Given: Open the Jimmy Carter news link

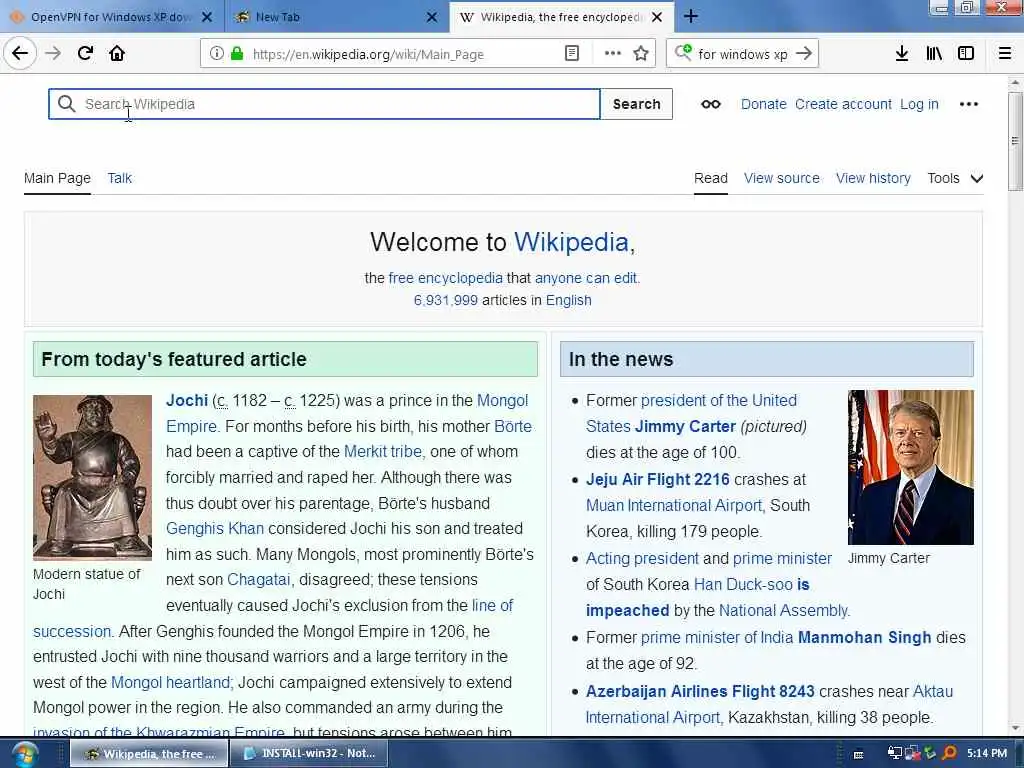Looking at the screenshot, I should point(685,426).
